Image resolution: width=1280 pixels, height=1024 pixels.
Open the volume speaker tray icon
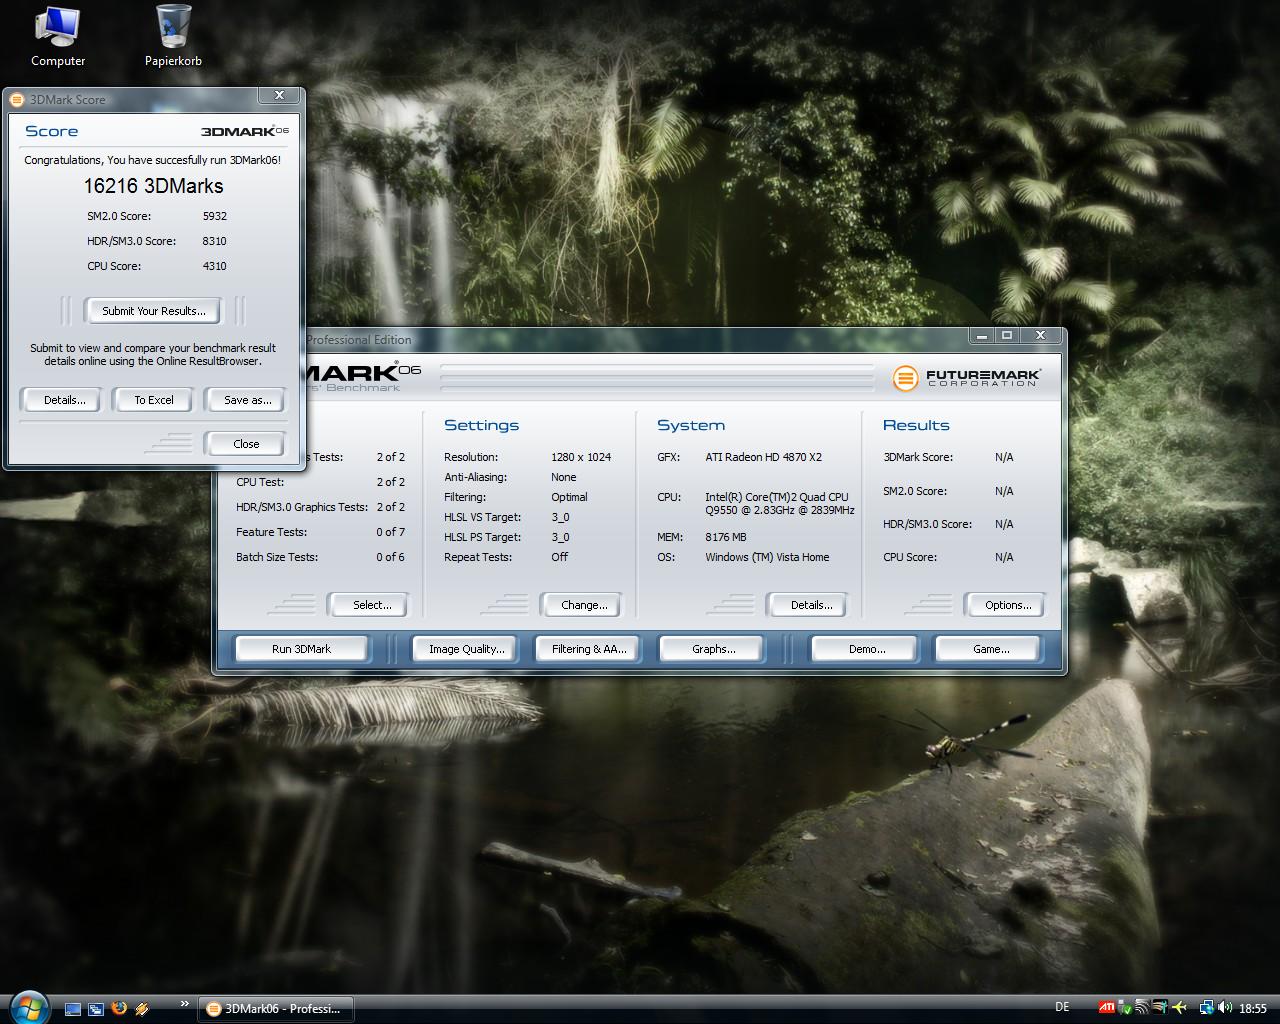point(1225,1008)
